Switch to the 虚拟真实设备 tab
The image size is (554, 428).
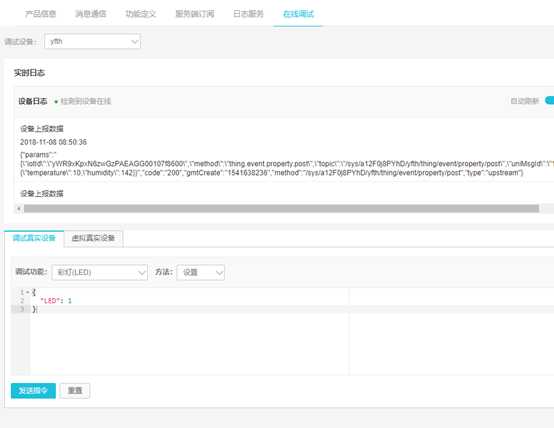93,238
